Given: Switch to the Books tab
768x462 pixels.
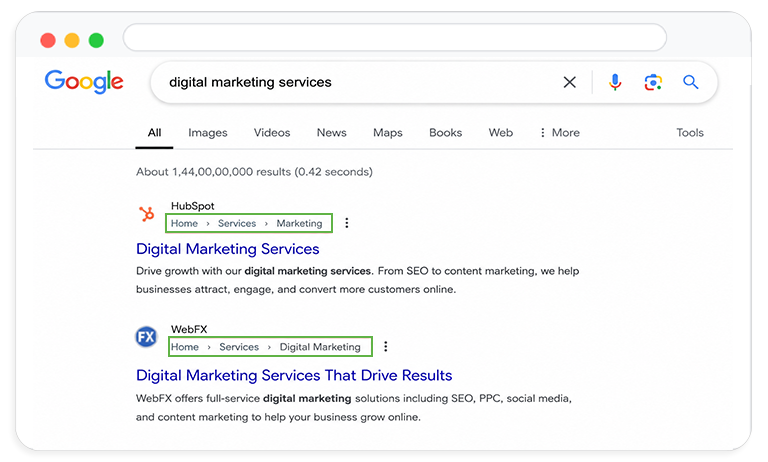Looking at the screenshot, I should [446, 133].
